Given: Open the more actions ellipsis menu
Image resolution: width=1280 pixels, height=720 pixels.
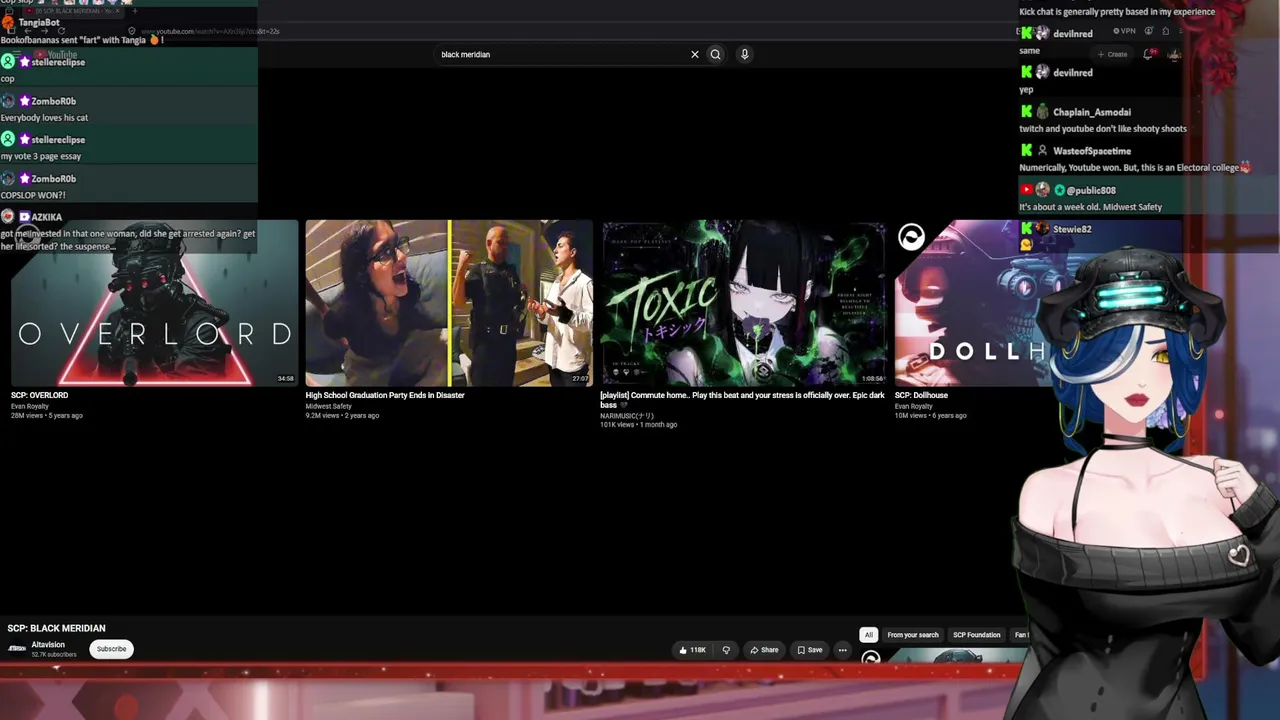Looking at the screenshot, I should coord(842,650).
